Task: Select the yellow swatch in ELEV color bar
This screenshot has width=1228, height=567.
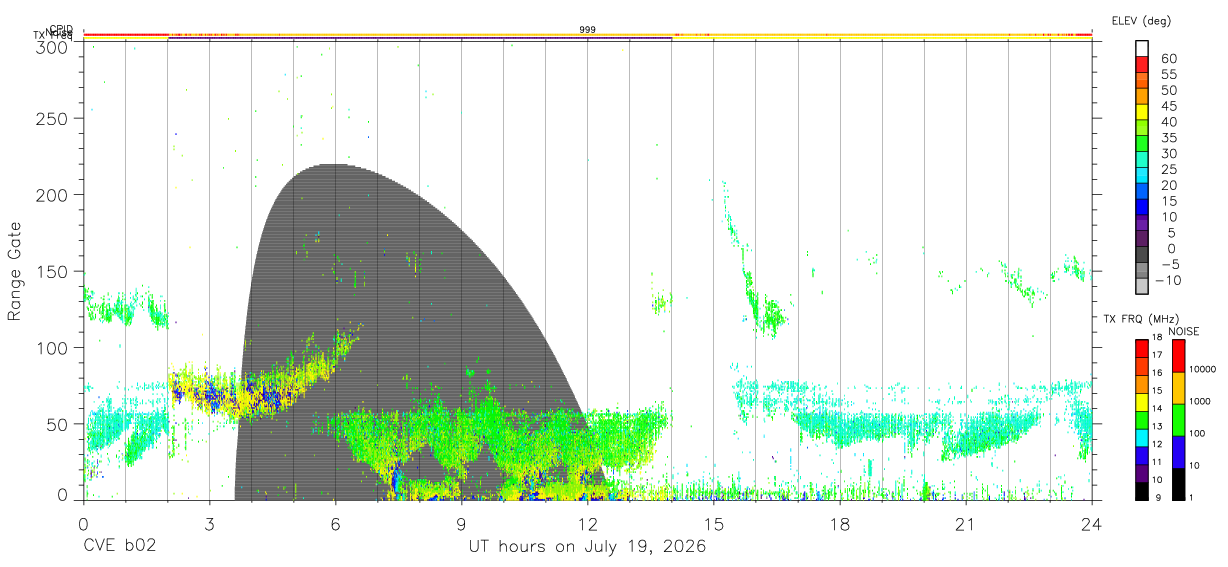Action: click(1142, 111)
